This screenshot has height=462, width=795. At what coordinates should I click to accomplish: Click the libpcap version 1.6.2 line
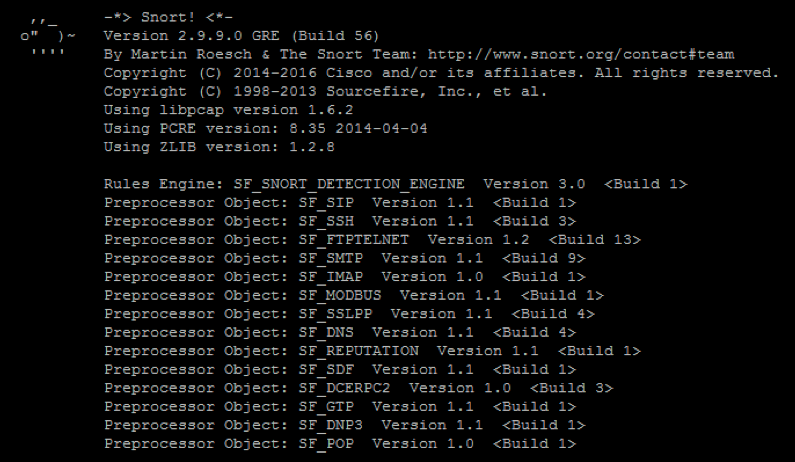[x=213, y=110]
